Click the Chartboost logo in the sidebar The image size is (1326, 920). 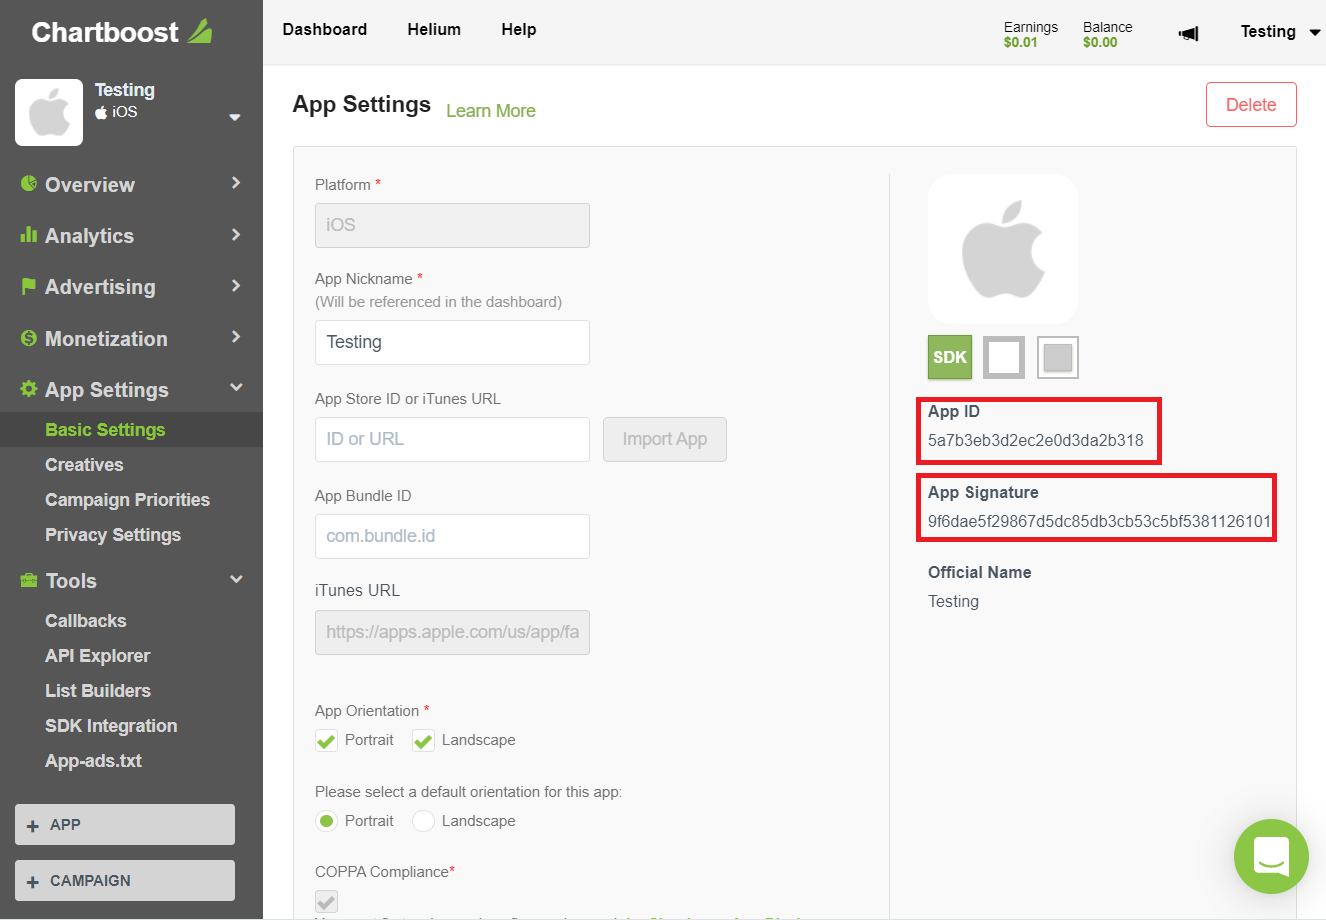click(x=121, y=32)
